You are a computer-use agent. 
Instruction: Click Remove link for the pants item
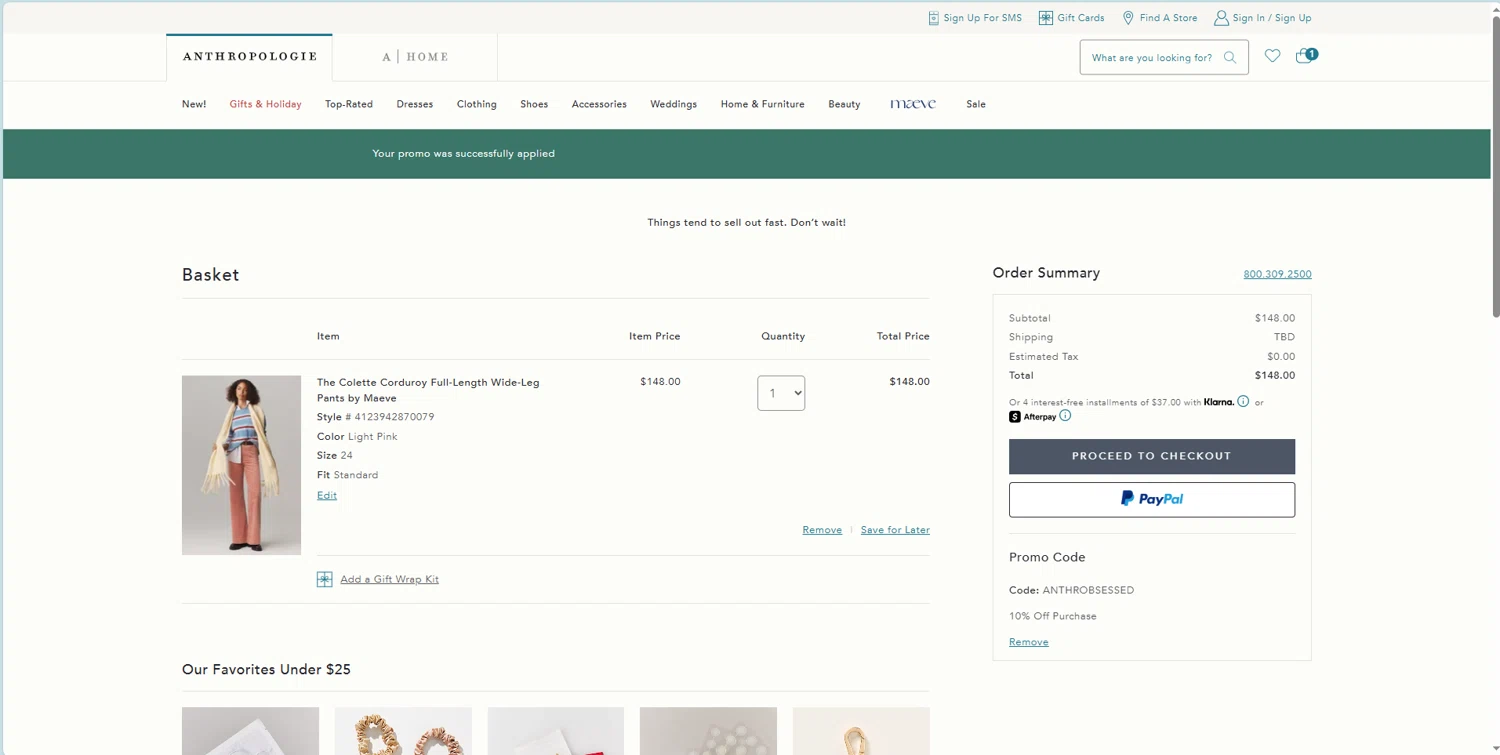point(822,530)
